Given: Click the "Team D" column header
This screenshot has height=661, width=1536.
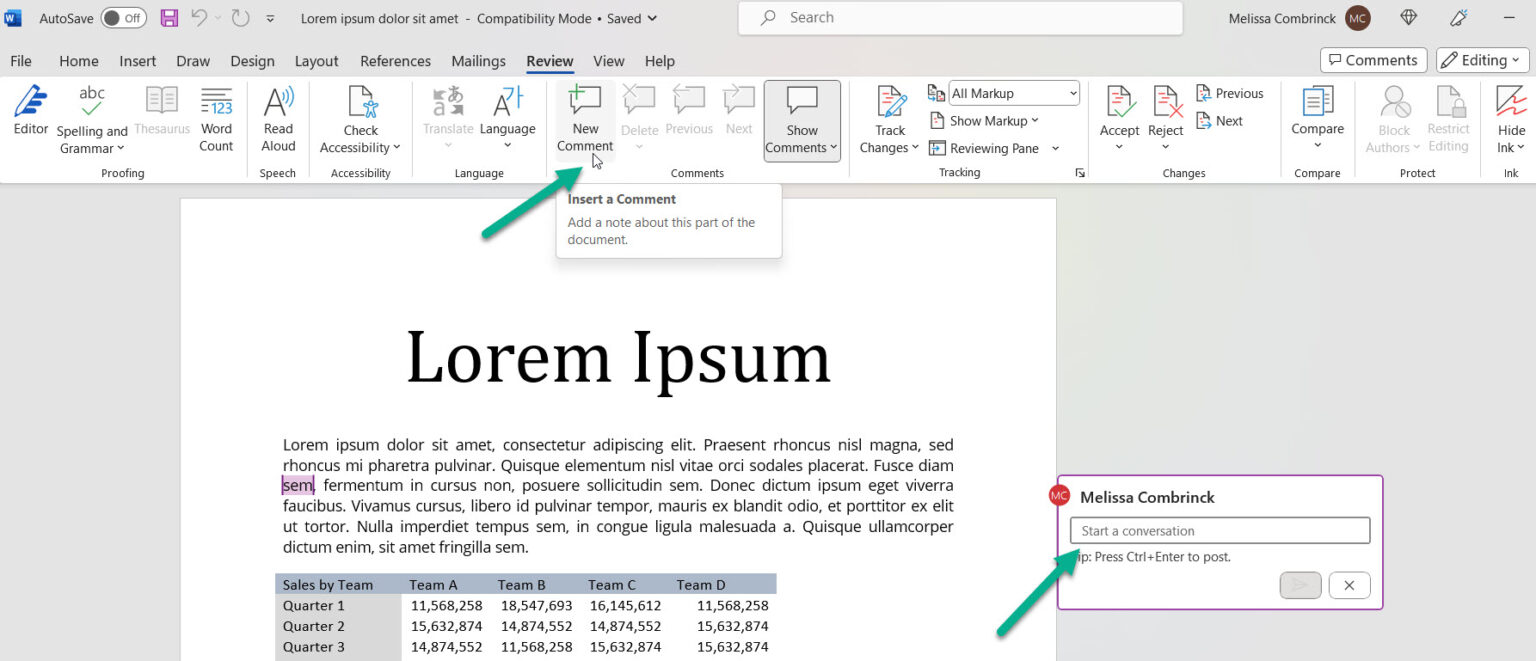Looking at the screenshot, I should click(701, 585).
